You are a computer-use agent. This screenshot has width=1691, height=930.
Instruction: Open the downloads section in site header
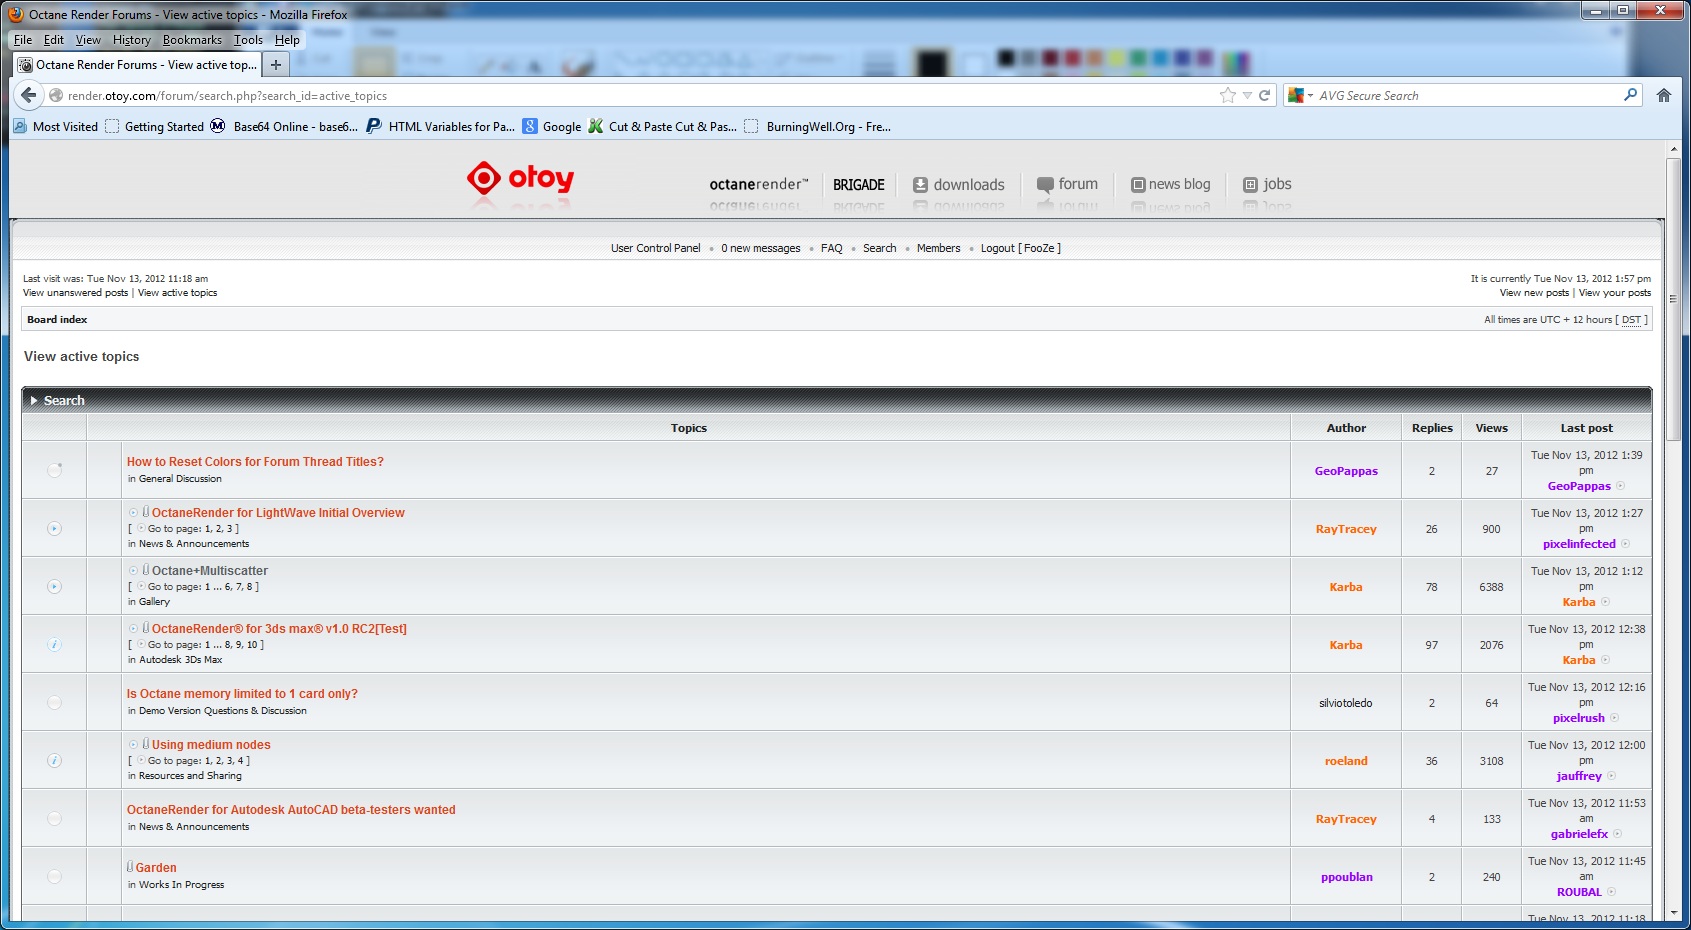pyautogui.click(x=959, y=185)
